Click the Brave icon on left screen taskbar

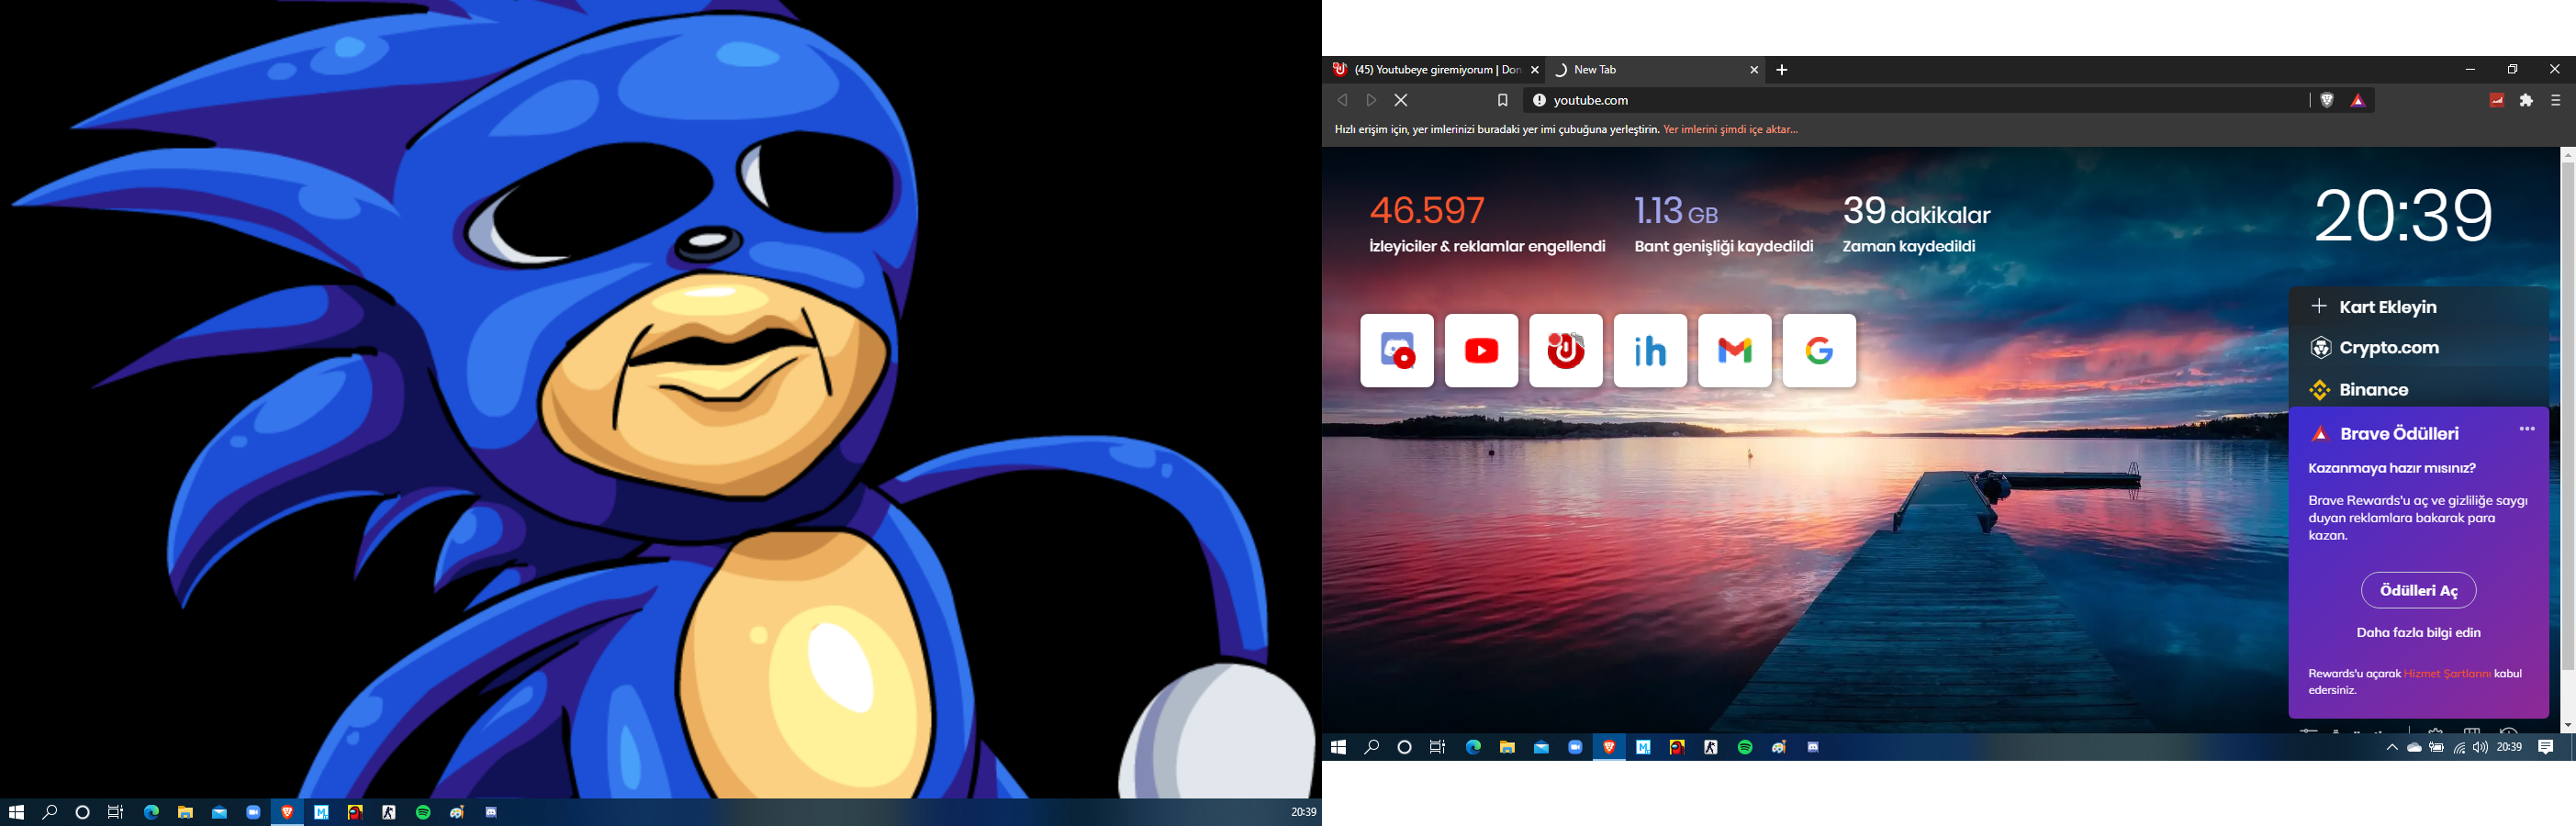coord(287,812)
